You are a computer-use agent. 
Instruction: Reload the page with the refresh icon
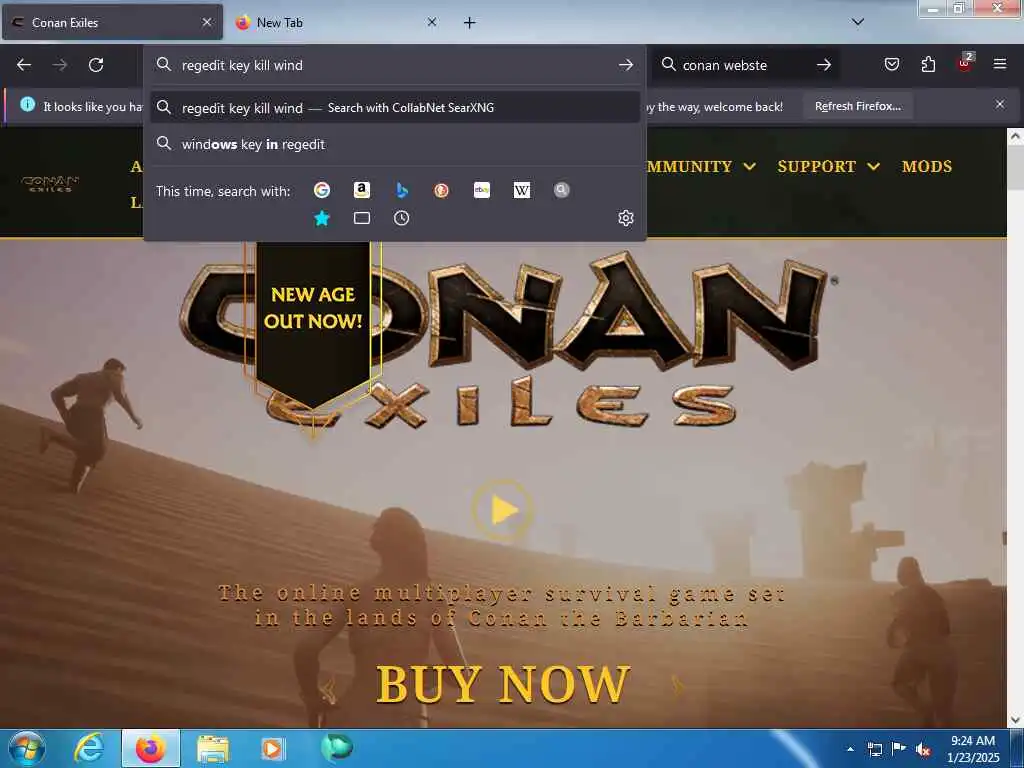coord(96,65)
